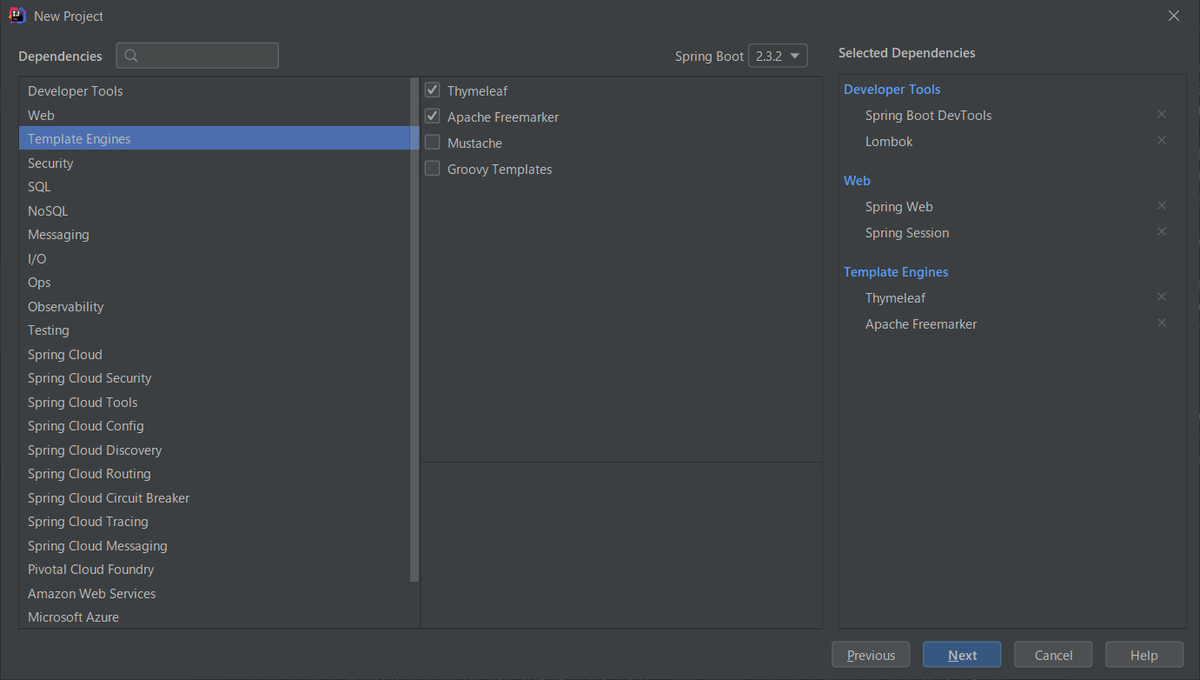Select Spring Cloud Config category
1200x680 pixels.
pos(214,426)
